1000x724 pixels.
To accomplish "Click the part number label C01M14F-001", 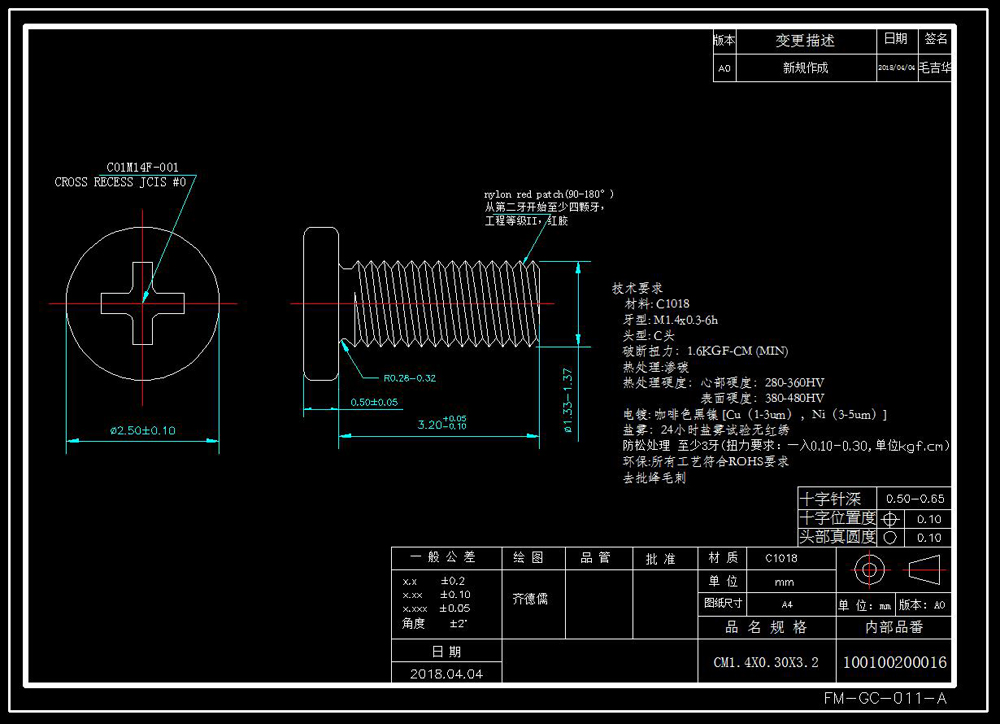I will (142, 167).
